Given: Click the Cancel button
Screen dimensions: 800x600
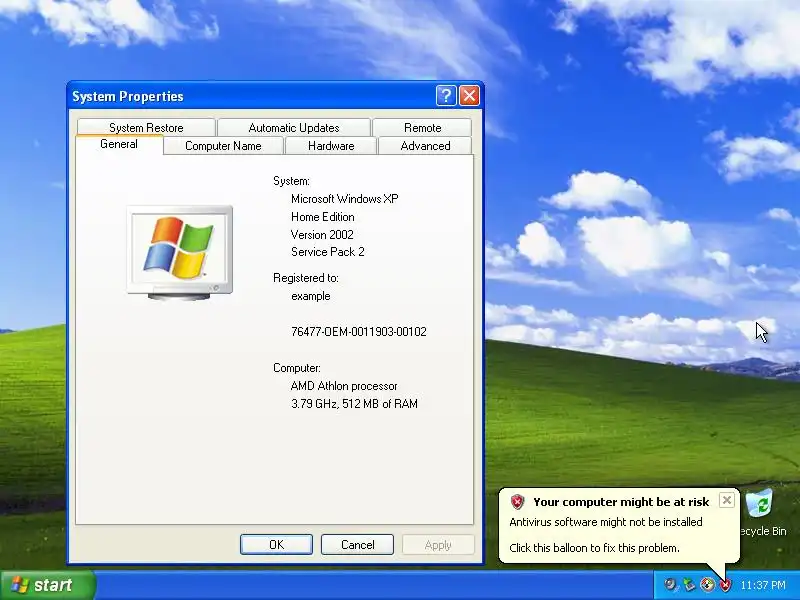Looking at the screenshot, I should (x=357, y=544).
